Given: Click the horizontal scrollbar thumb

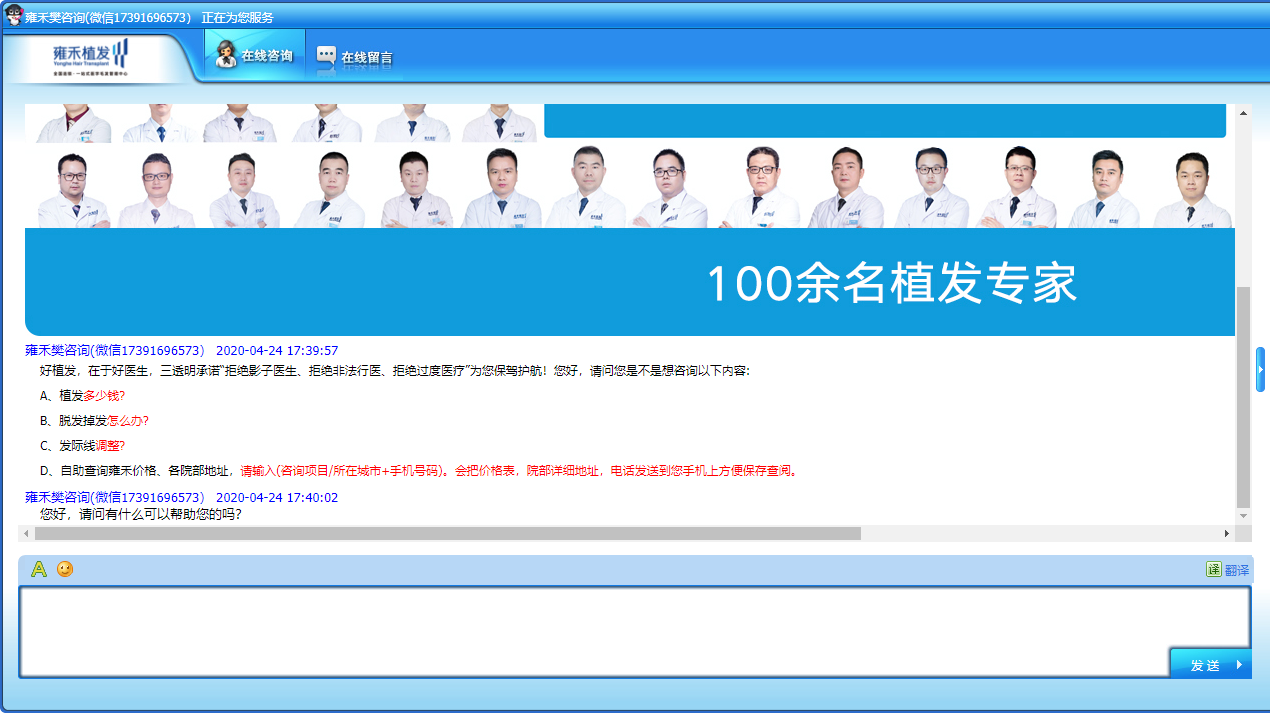Looking at the screenshot, I should click(447, 534).
